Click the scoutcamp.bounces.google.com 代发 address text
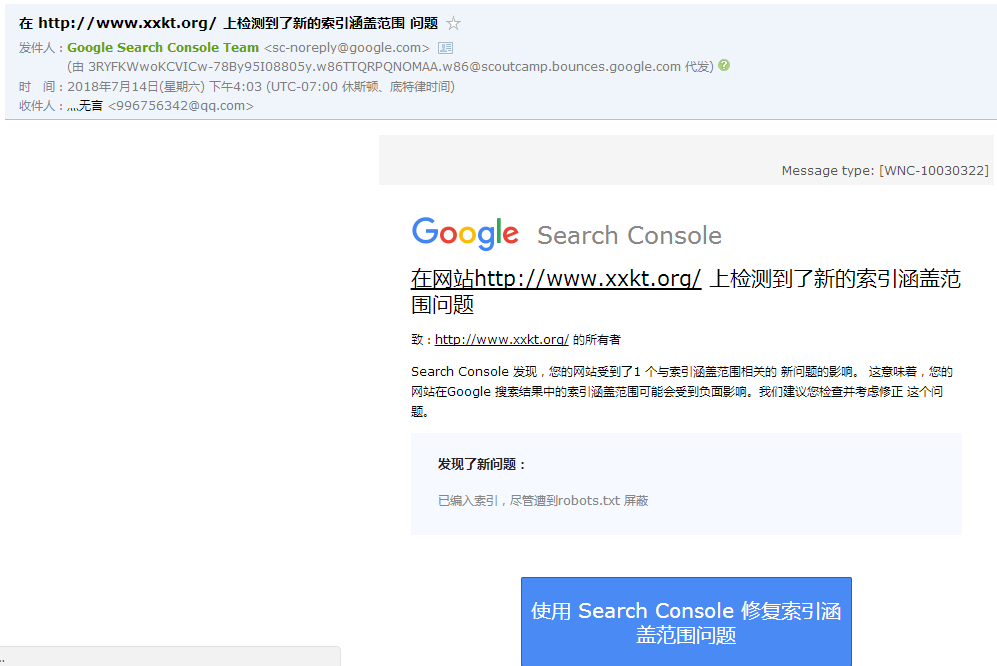 [390, 67]
